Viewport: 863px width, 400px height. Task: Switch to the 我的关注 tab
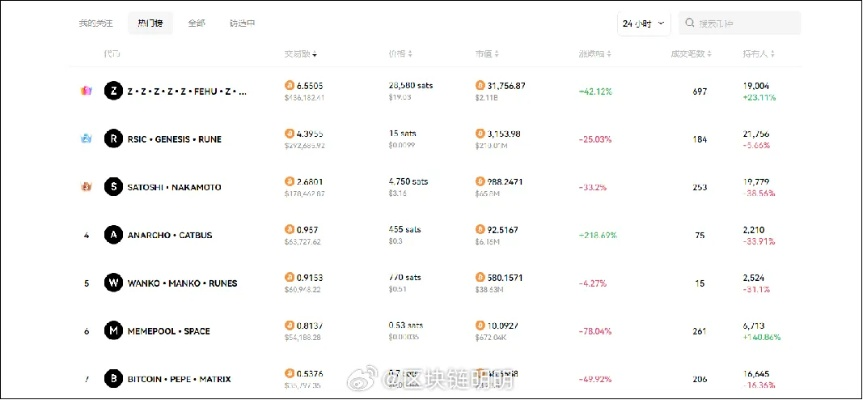(x=96, y=23)
